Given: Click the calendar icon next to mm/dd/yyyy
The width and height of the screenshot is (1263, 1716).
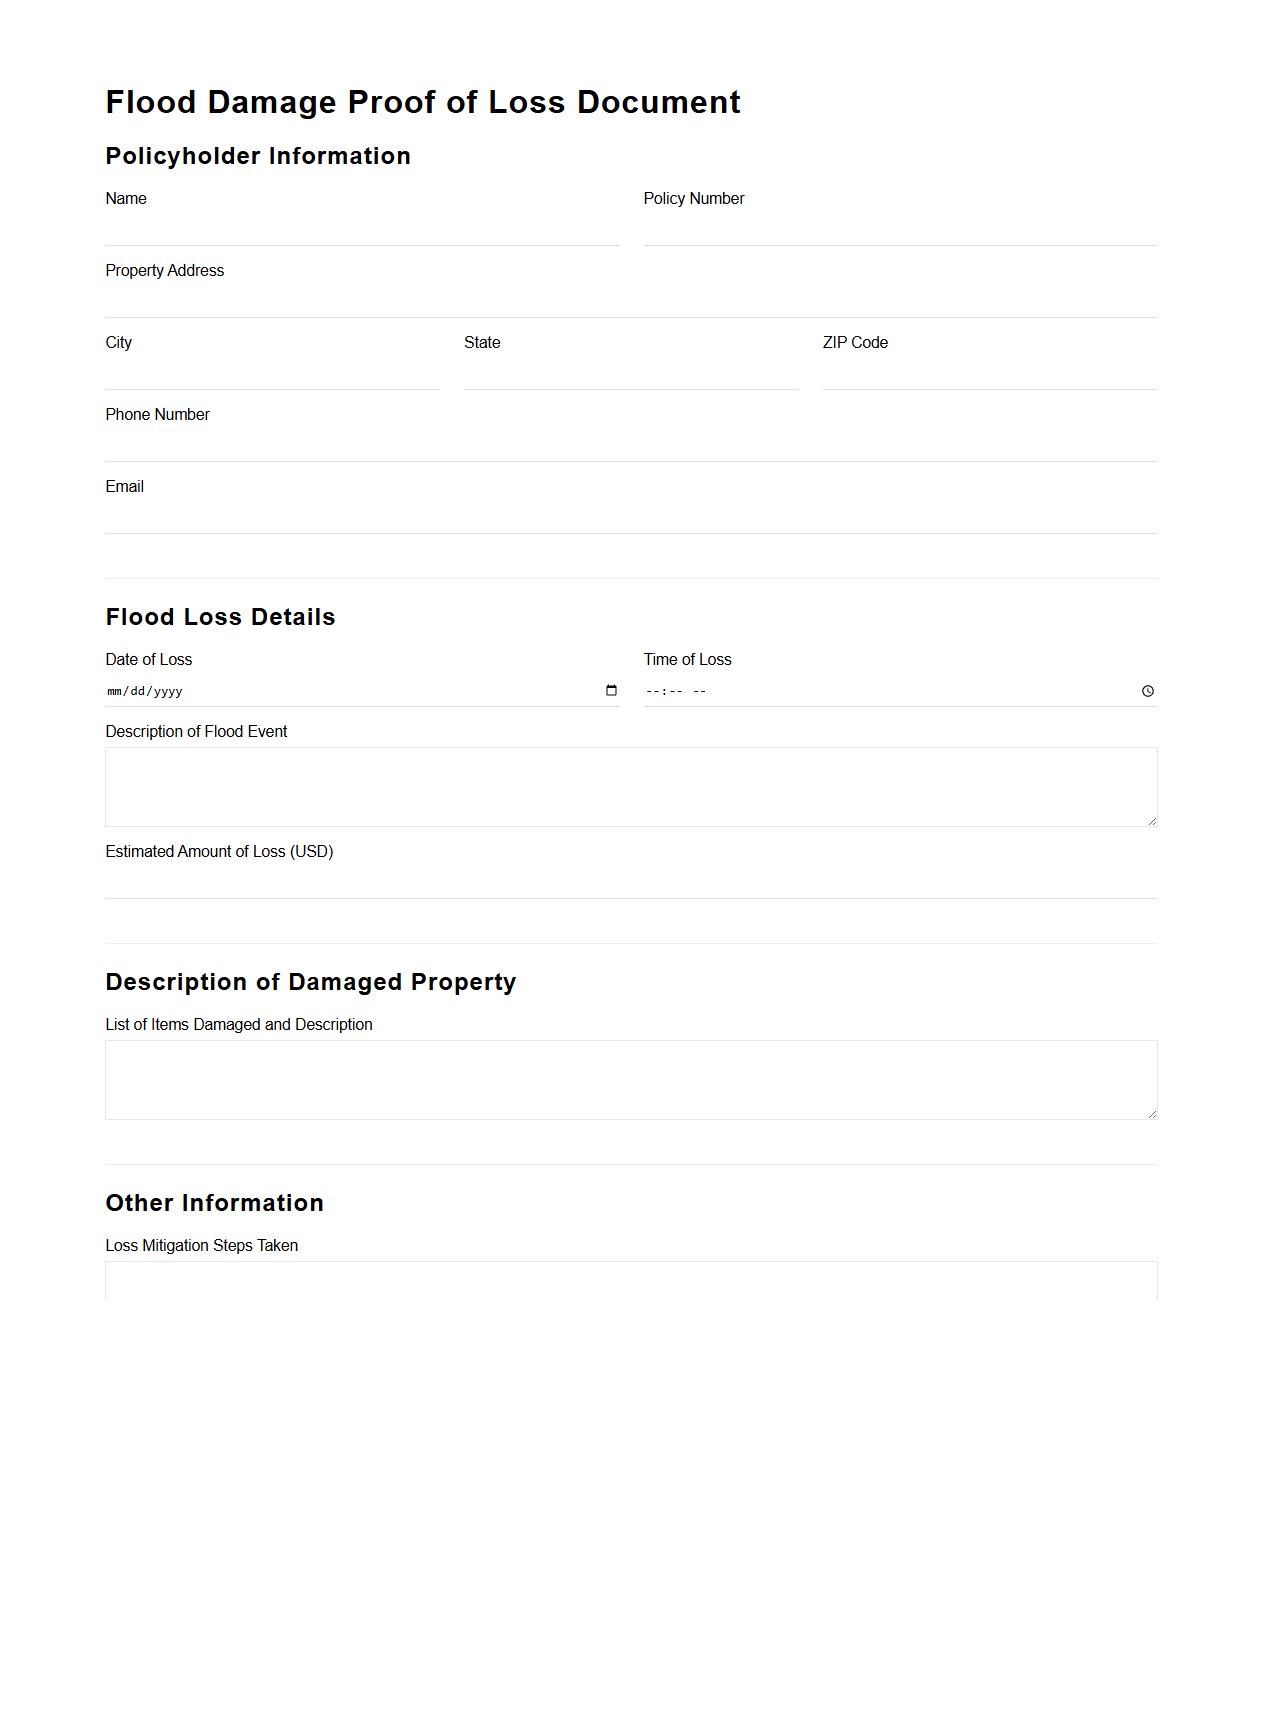Looking at the screenshot, I should (611, 690).
